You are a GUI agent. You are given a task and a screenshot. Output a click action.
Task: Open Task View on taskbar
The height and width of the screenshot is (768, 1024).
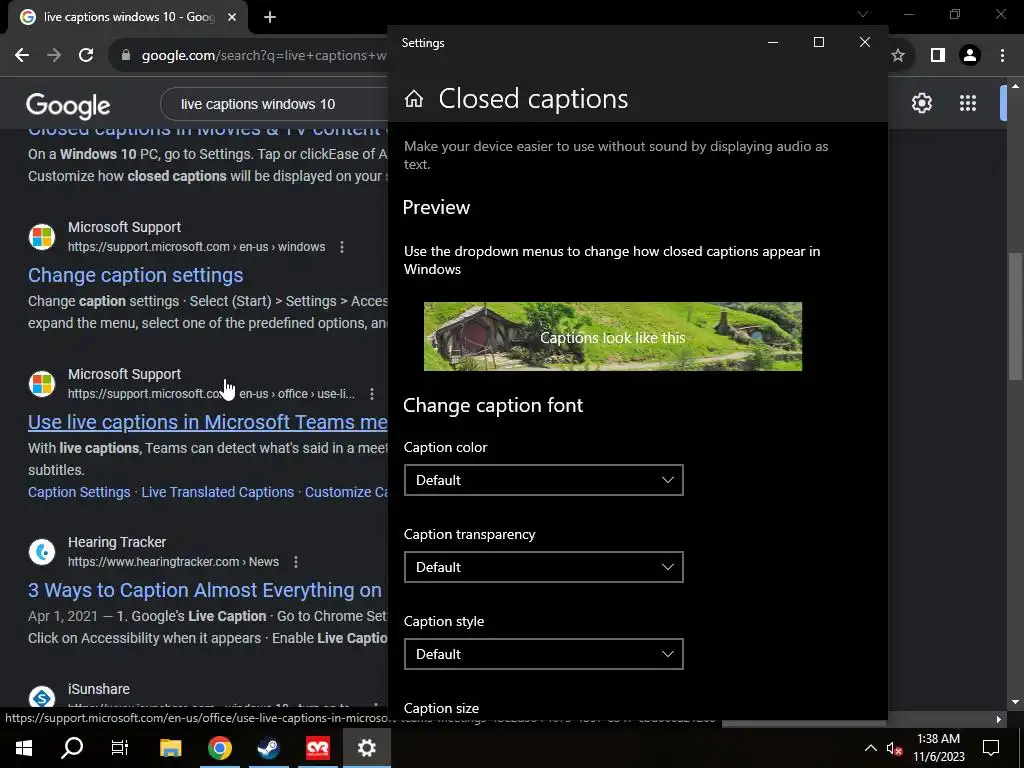(120, 748)
